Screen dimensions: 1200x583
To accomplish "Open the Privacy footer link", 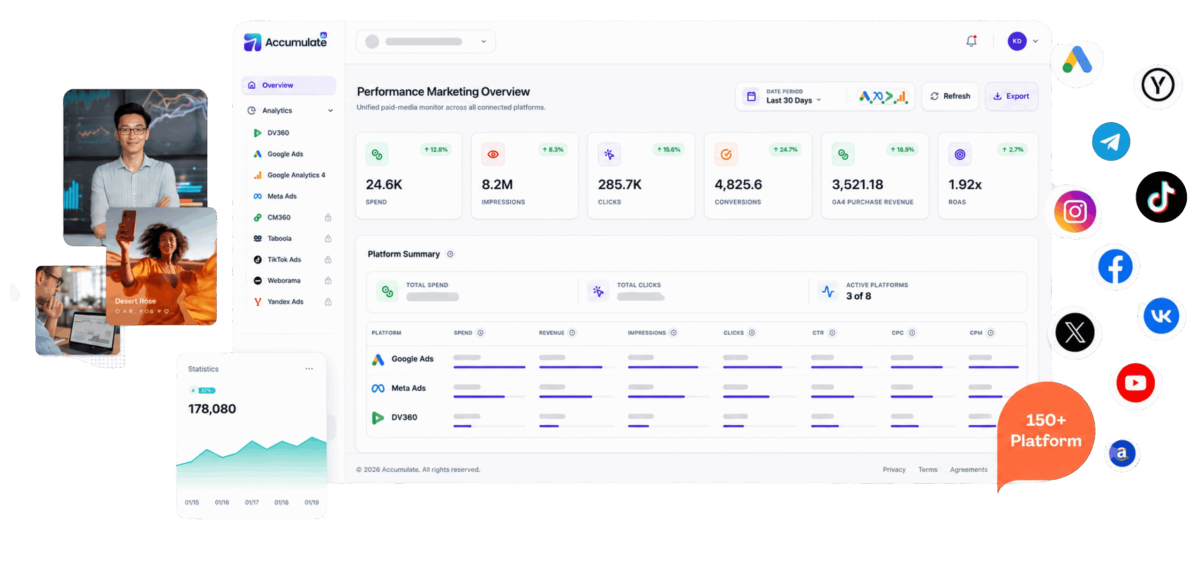I will [x=894, y=469].
